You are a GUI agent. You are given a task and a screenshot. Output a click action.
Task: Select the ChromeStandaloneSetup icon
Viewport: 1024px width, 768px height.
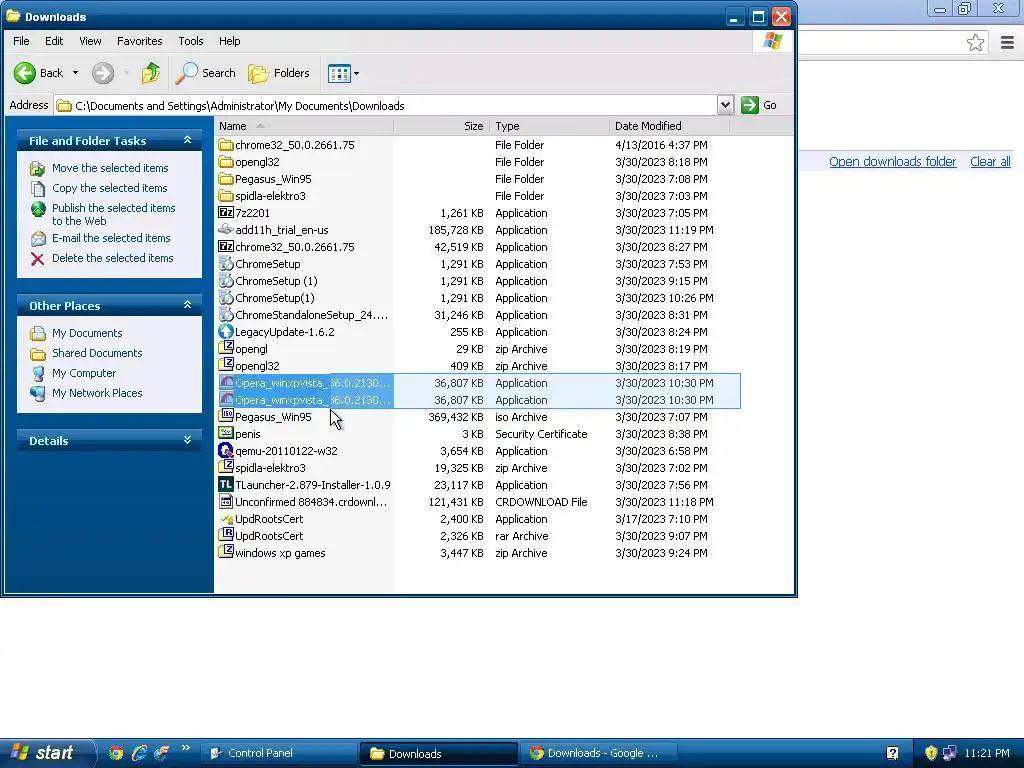[x=226, y=315]
